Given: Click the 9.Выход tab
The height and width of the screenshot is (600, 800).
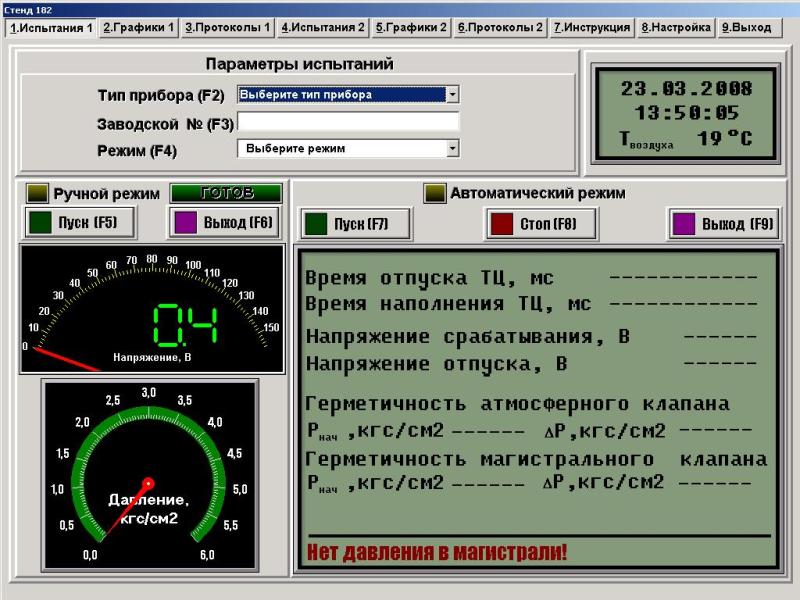Looking at the screenshot, I should click(x=746, y=28).
